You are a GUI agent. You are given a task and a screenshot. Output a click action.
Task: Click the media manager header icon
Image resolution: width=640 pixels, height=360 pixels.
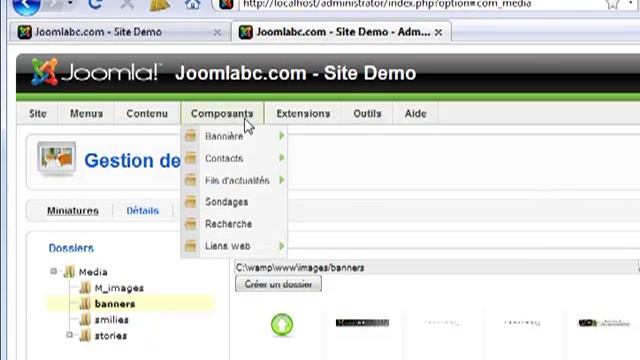click(x=56, y=158)
